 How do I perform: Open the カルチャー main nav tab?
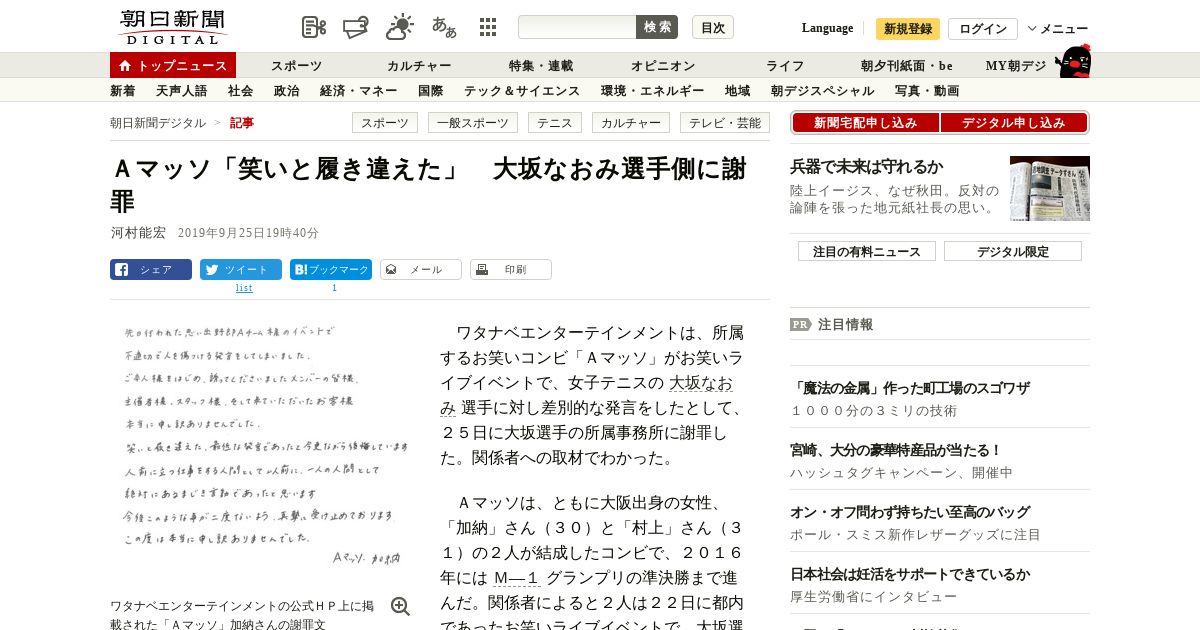[x=419, y=65]
